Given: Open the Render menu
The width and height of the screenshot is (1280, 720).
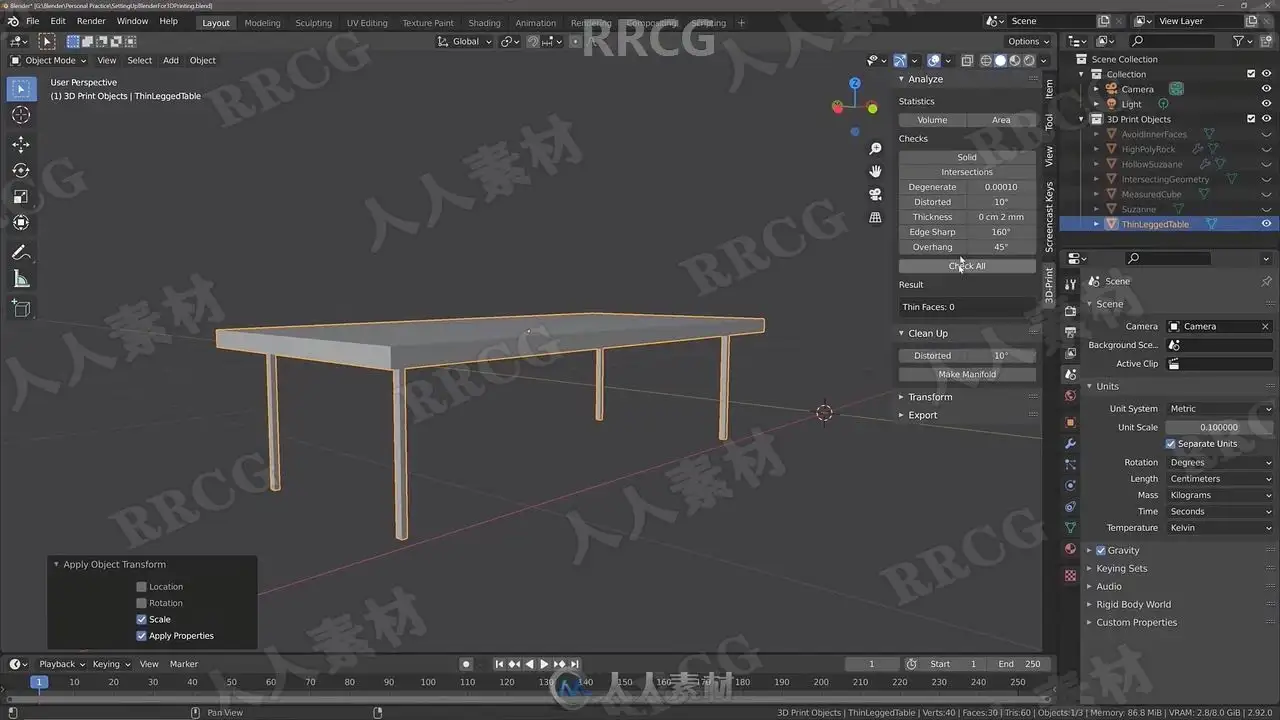Looking at the screenshot, I should point(91,21).
